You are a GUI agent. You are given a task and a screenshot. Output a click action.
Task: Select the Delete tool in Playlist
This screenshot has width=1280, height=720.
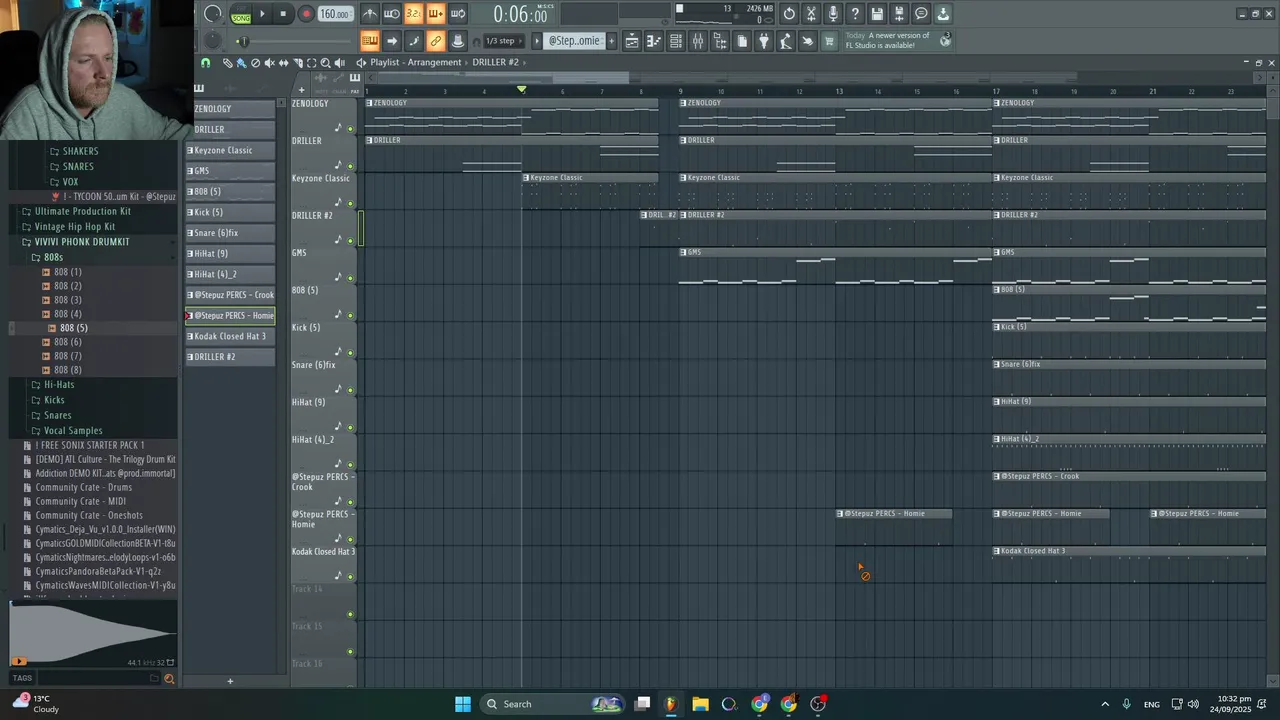[x=255, y=63]
